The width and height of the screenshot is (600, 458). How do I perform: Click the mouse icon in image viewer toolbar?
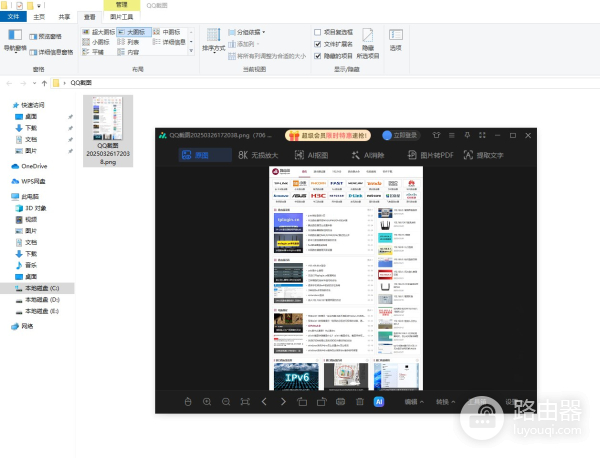pos(188,402)
